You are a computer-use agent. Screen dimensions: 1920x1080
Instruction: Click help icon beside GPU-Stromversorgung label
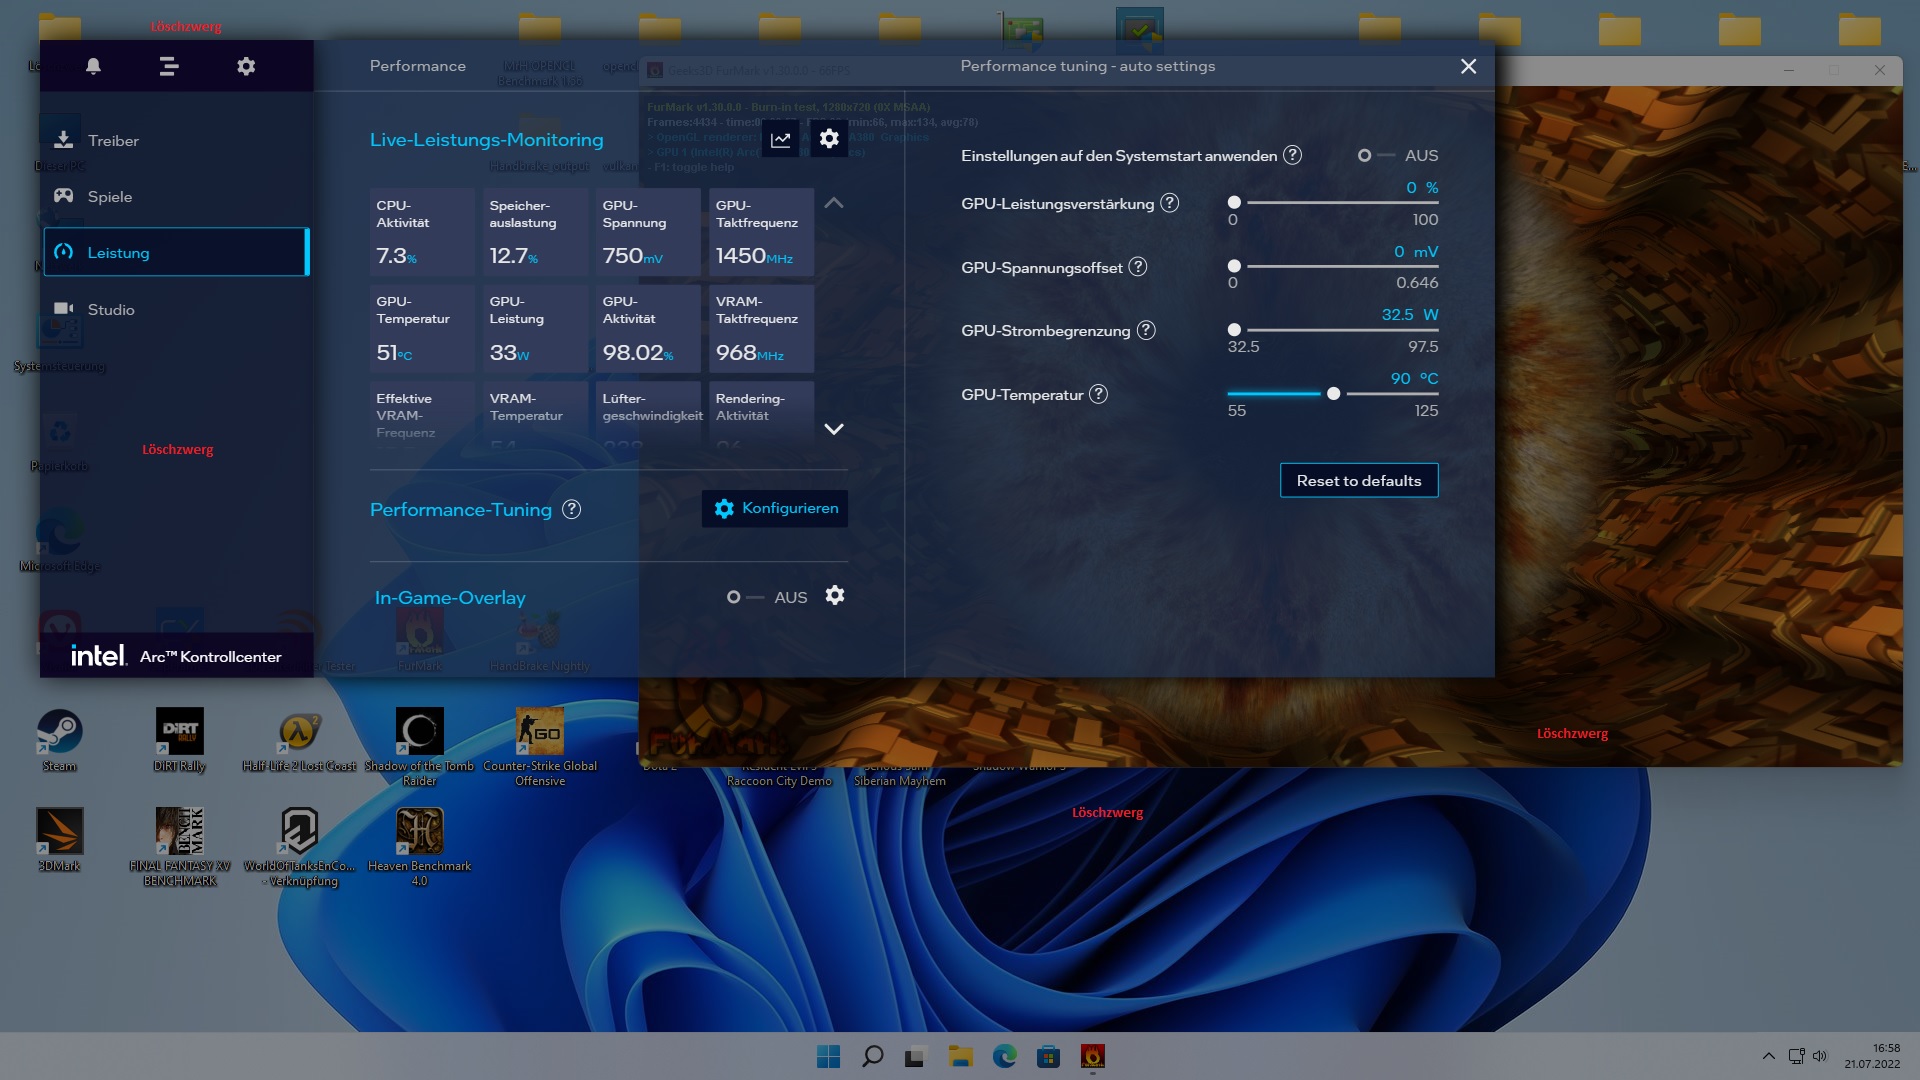coord(1146,330)
